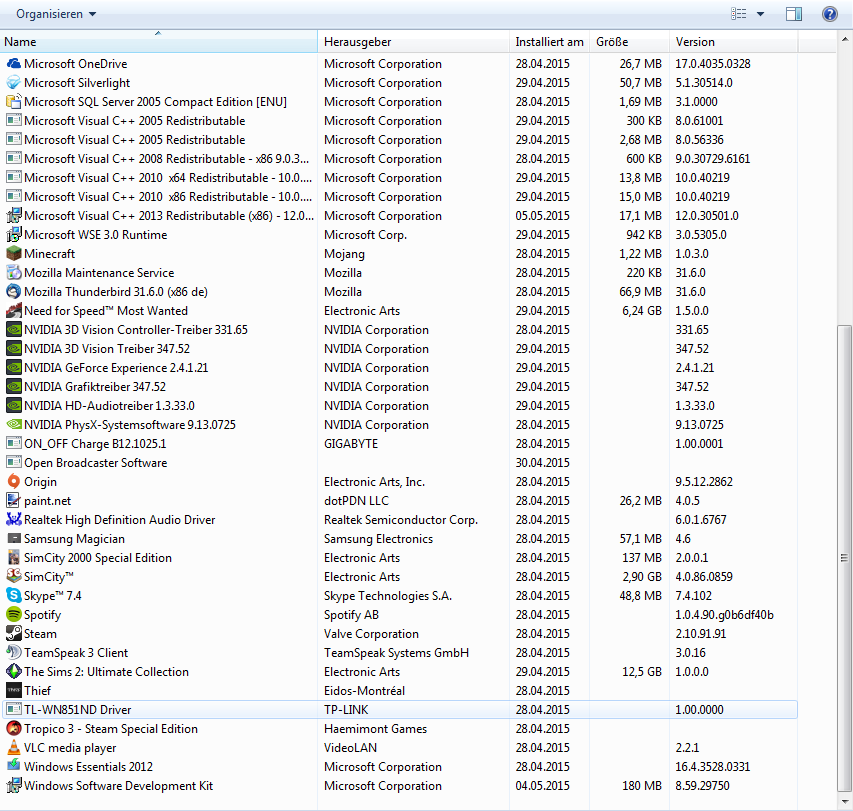The width and height of the screenshot is (853, 811).
Task: Expand the view options dropdown arrow
Action: [761, 14]
